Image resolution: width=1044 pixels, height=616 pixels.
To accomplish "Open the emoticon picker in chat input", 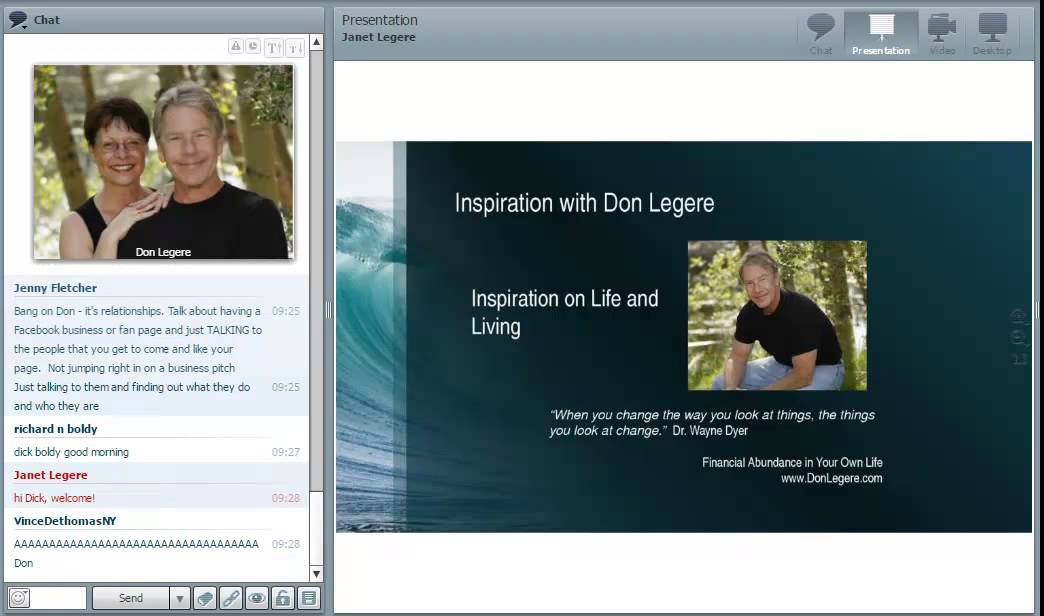I will (19, 597).
